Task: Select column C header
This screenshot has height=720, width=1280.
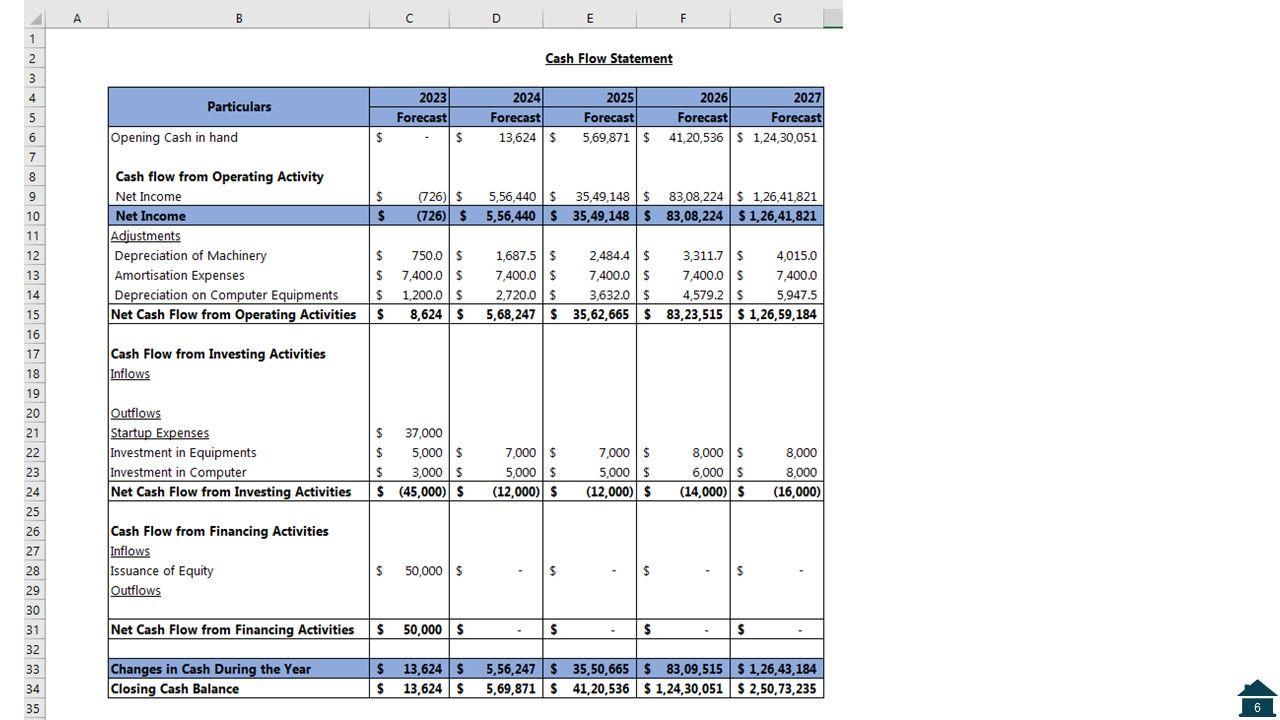Action: tap(409, 18)
